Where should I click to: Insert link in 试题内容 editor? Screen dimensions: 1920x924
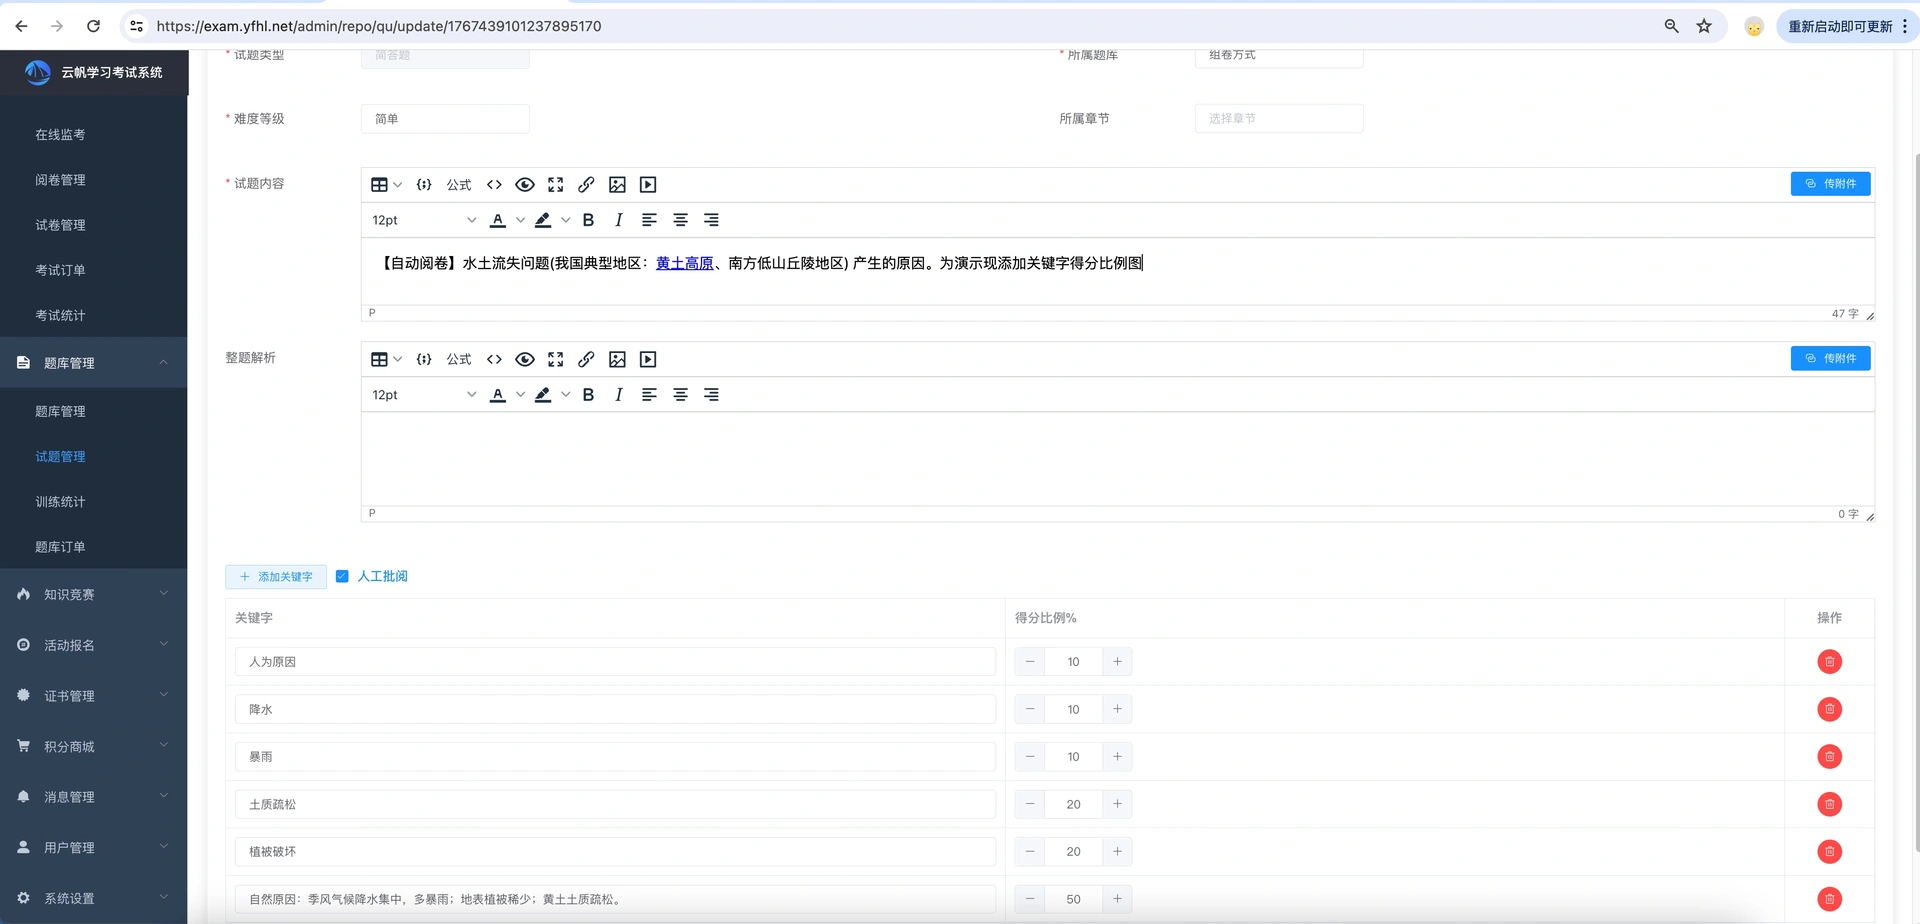(586, 185)
